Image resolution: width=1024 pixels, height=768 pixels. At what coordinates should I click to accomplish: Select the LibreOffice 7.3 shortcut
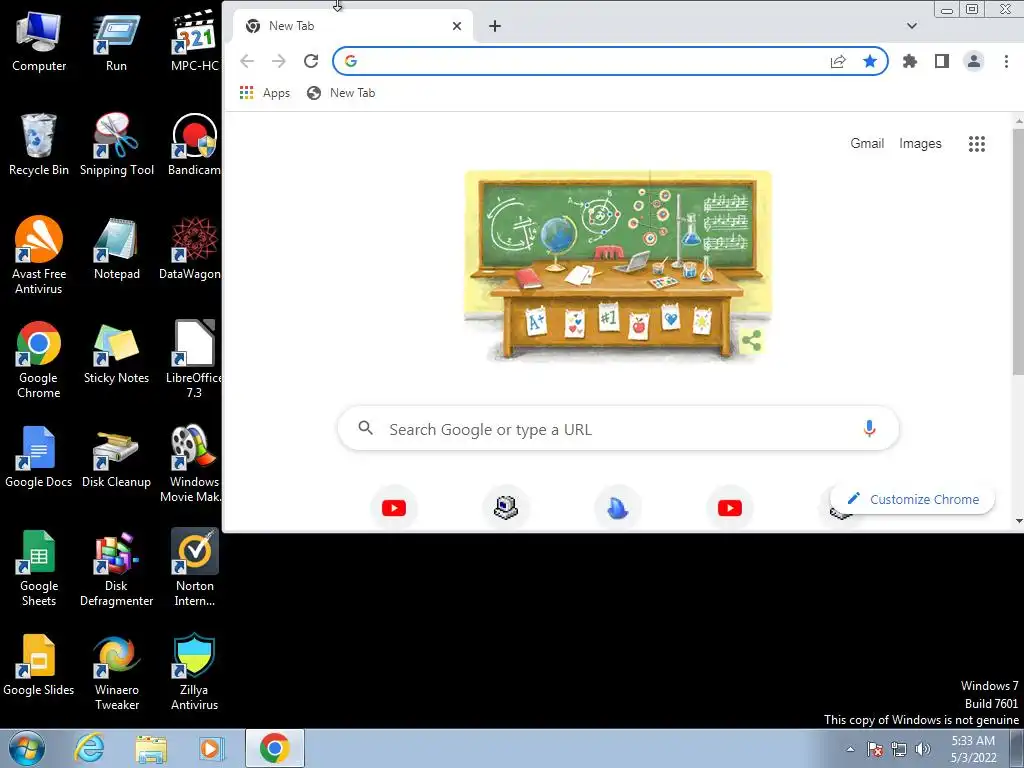click(194, 359)
